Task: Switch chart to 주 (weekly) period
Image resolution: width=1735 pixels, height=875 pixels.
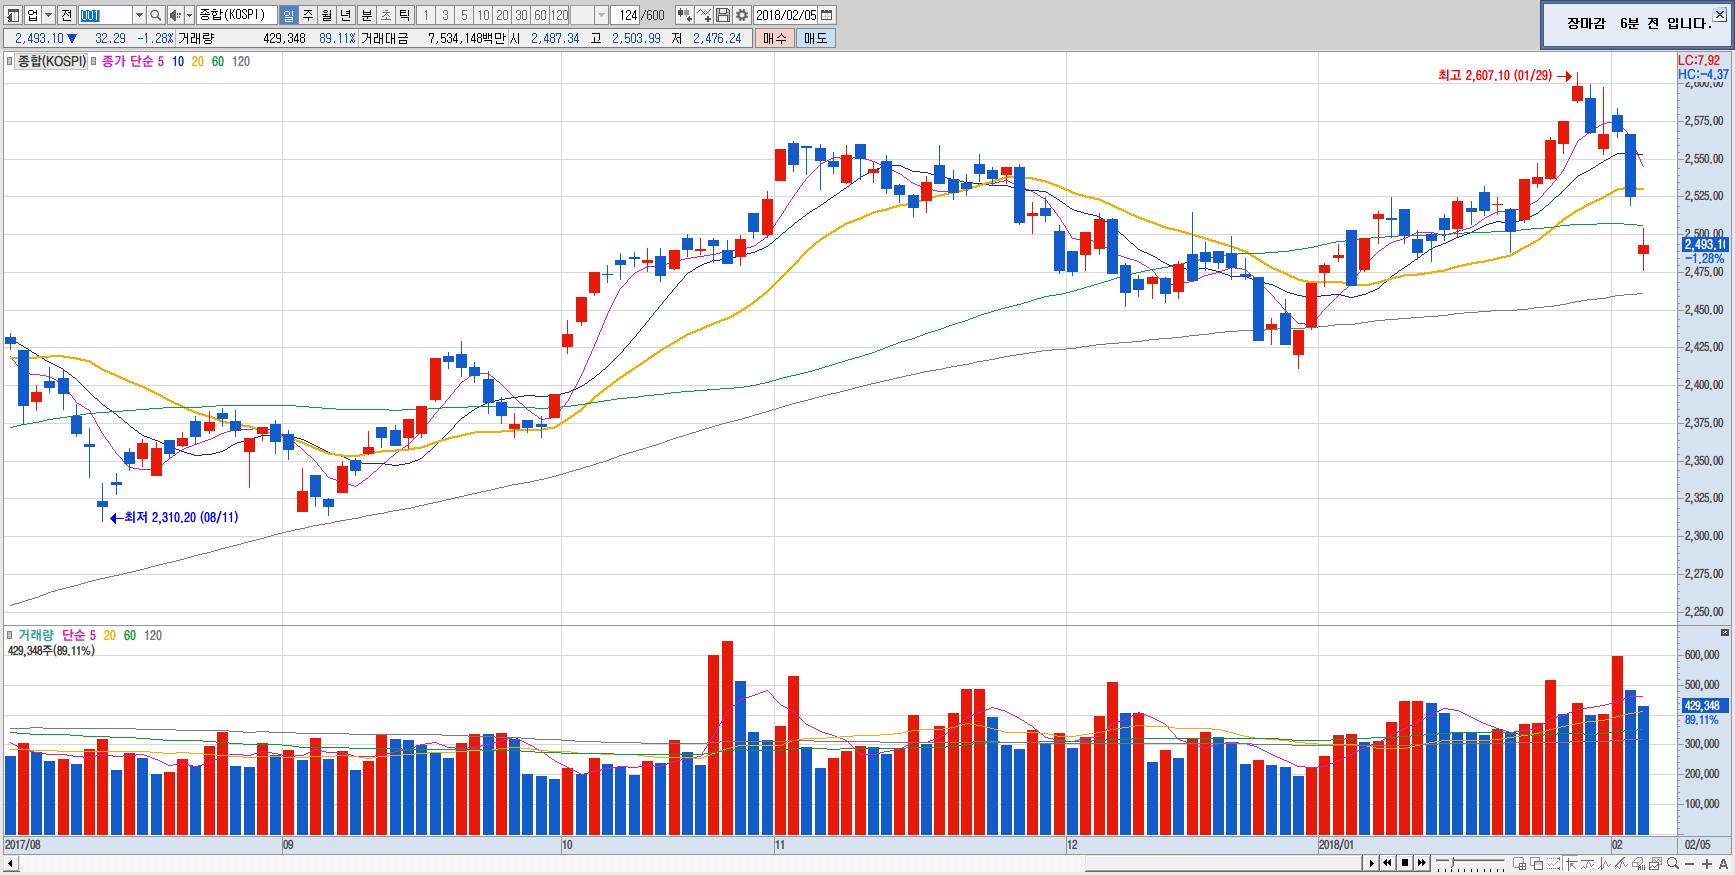Action: tap(307, 15)
